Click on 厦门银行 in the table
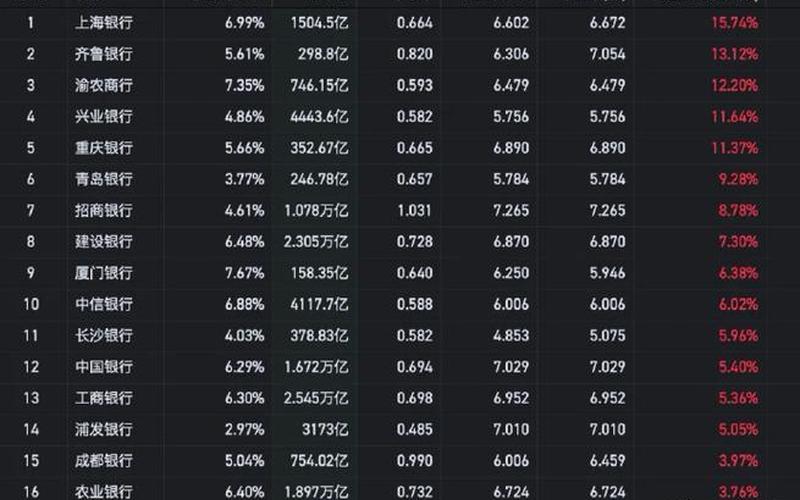Screen dimensions: 800x500 point(104,273)
